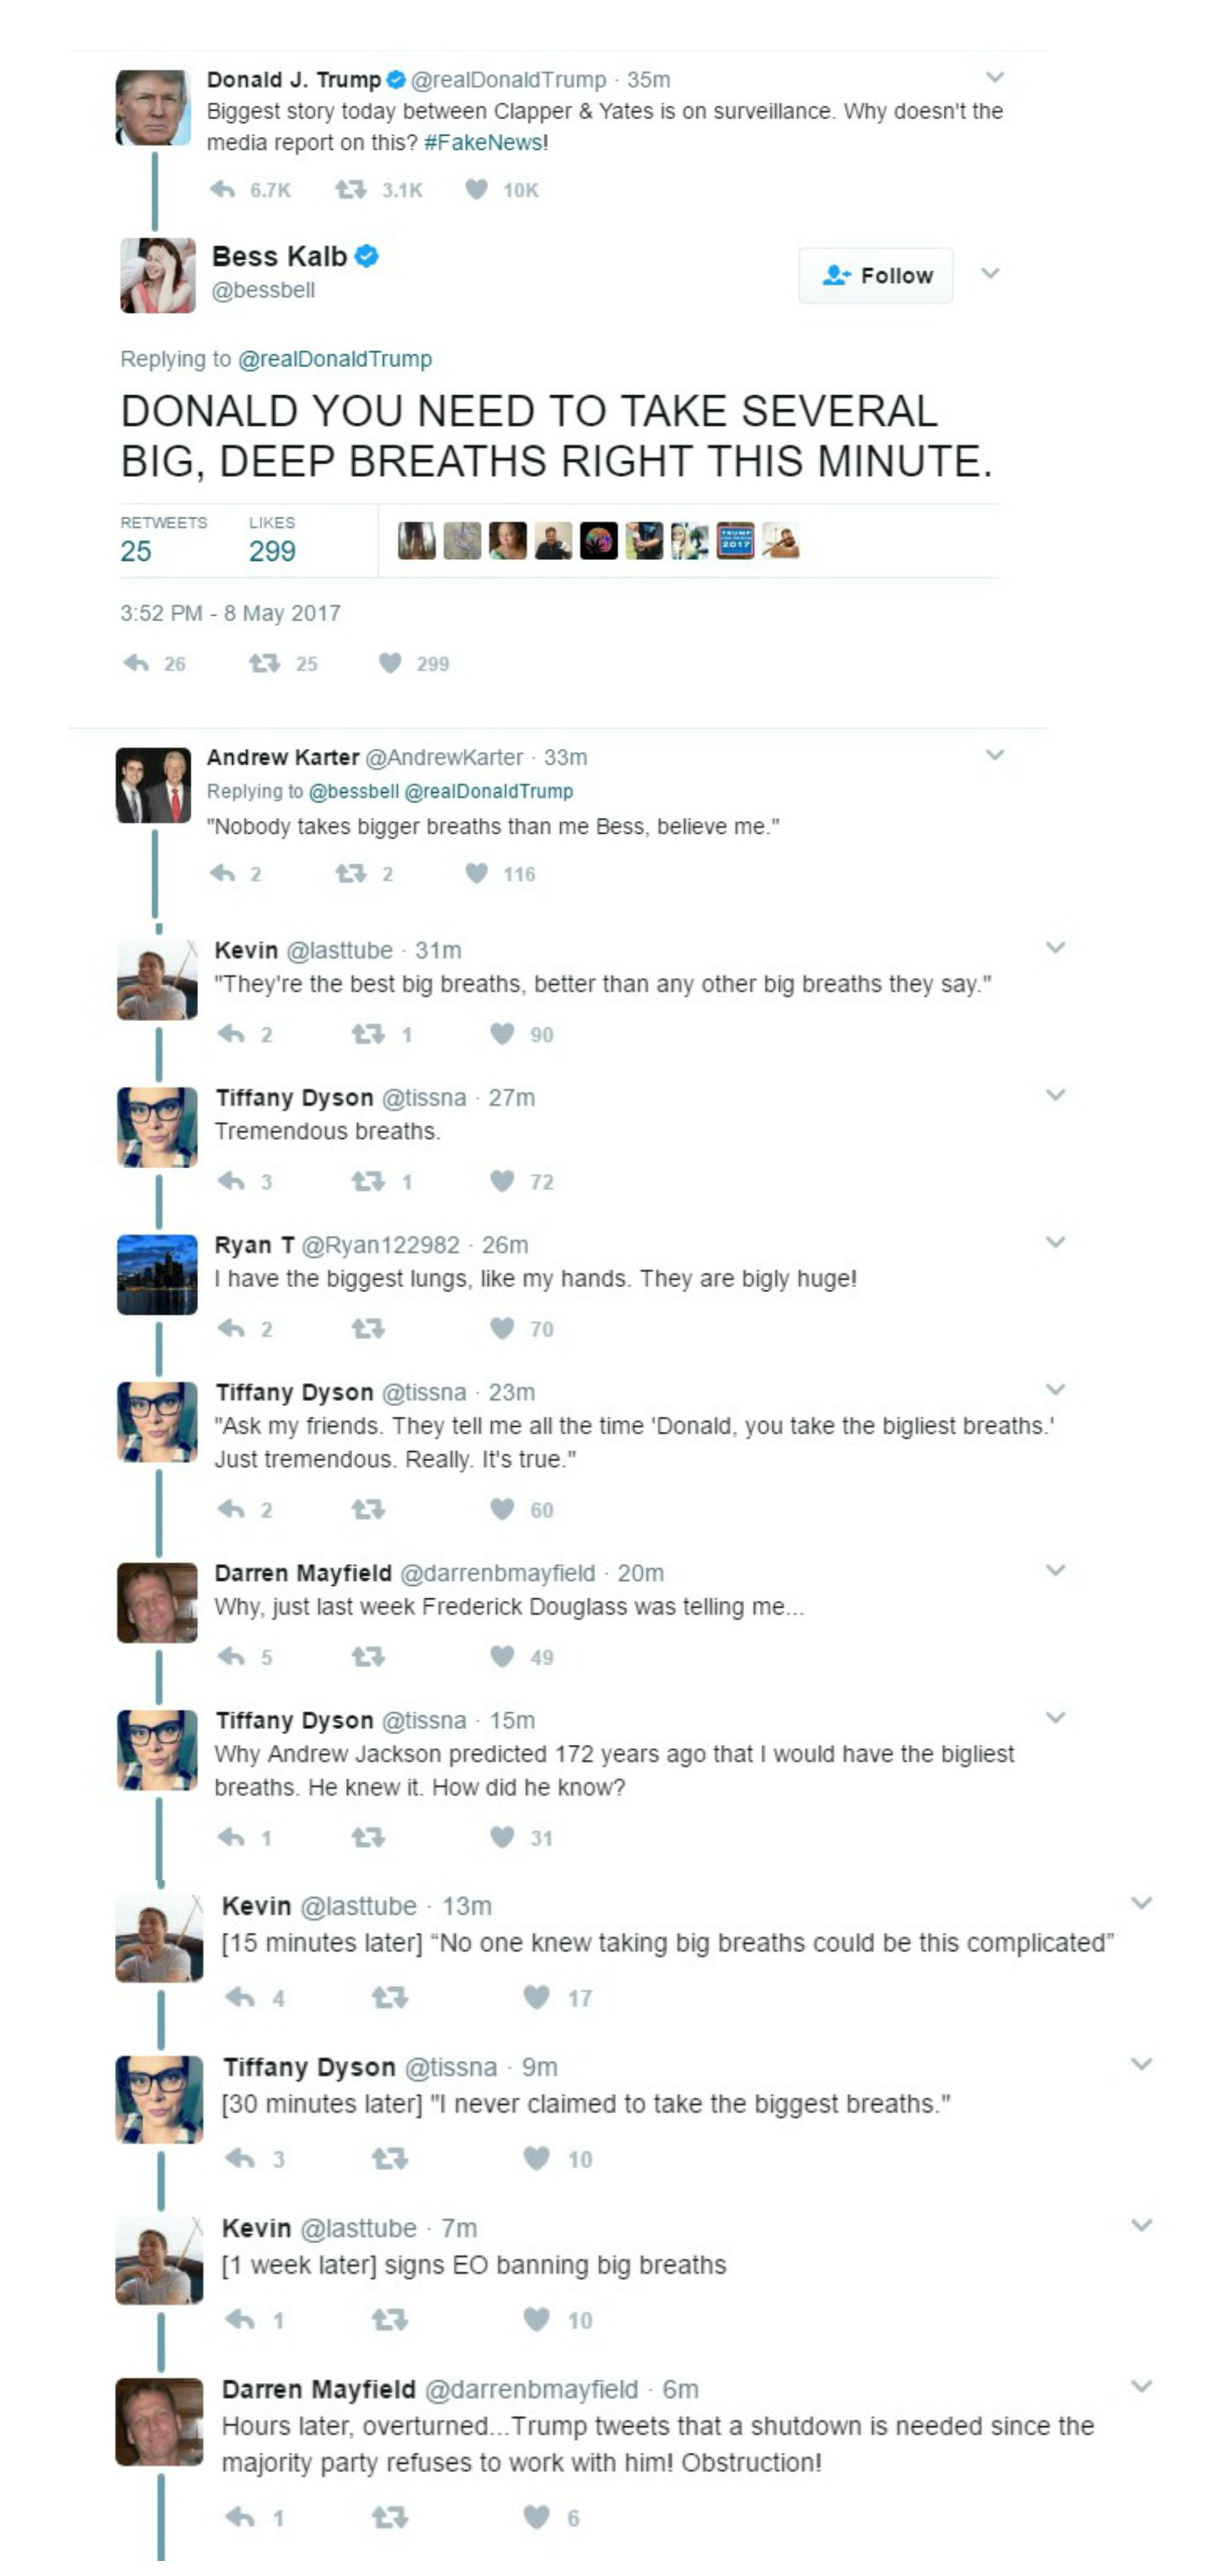Screen dimensions: 1221x2576
Task: Like Kevin's 'best big breaths' reply
Action: click(x=502, y=1034)
